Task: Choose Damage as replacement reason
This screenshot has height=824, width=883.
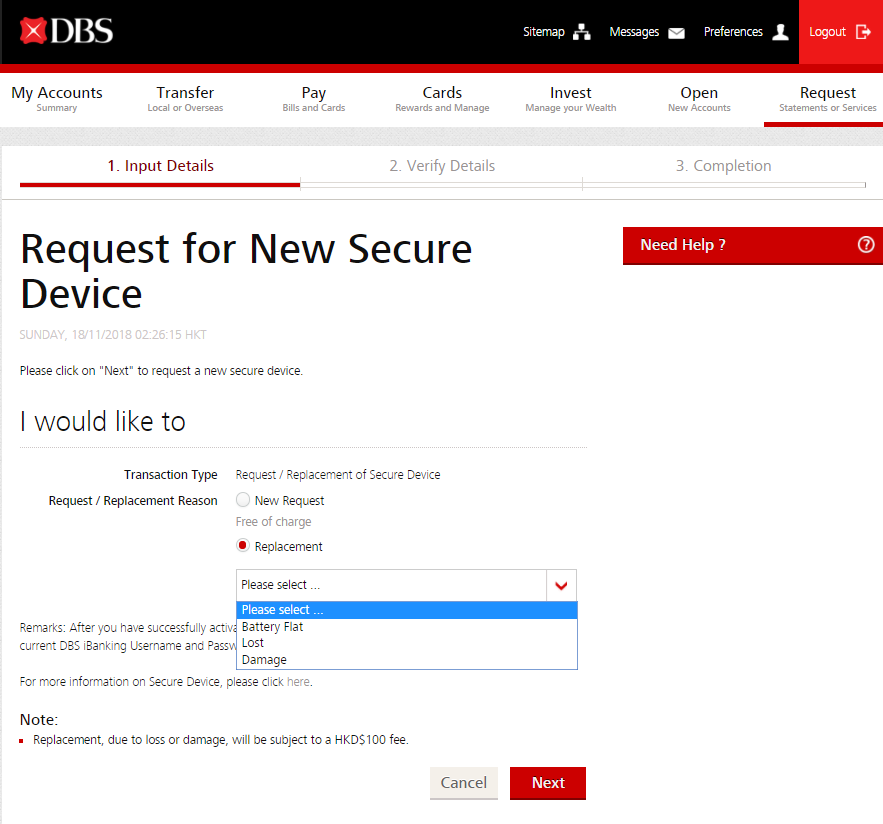Action: click(x=264, y=660)
